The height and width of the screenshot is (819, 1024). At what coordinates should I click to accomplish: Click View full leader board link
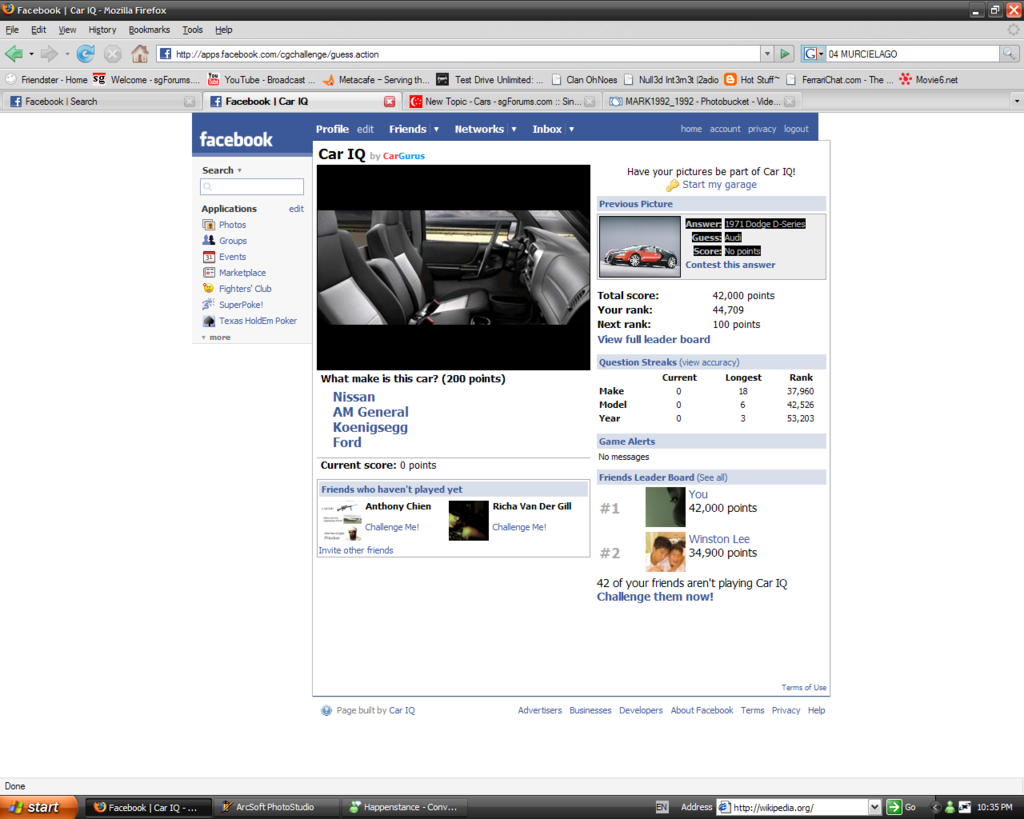(653, 340)
